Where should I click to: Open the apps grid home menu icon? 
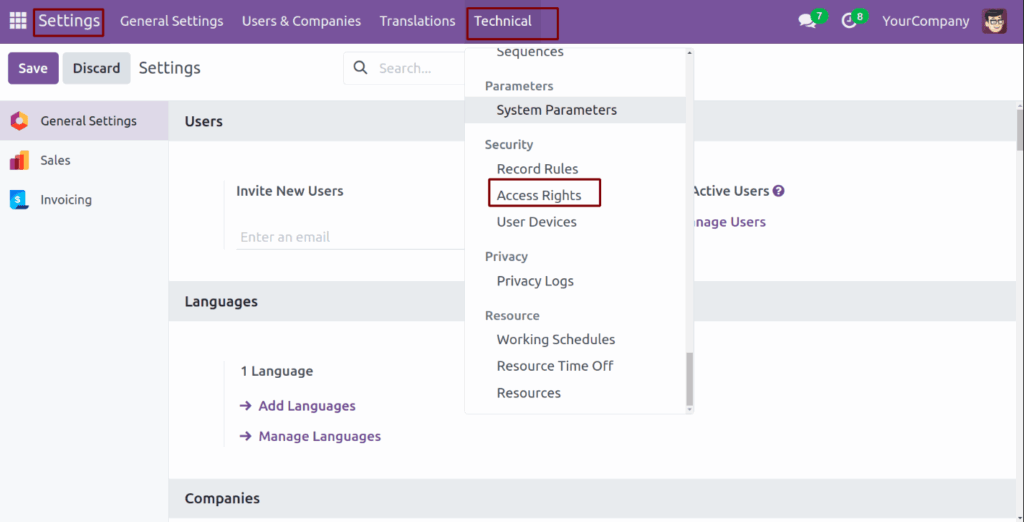pyautogui.click(x=18, y=21)
